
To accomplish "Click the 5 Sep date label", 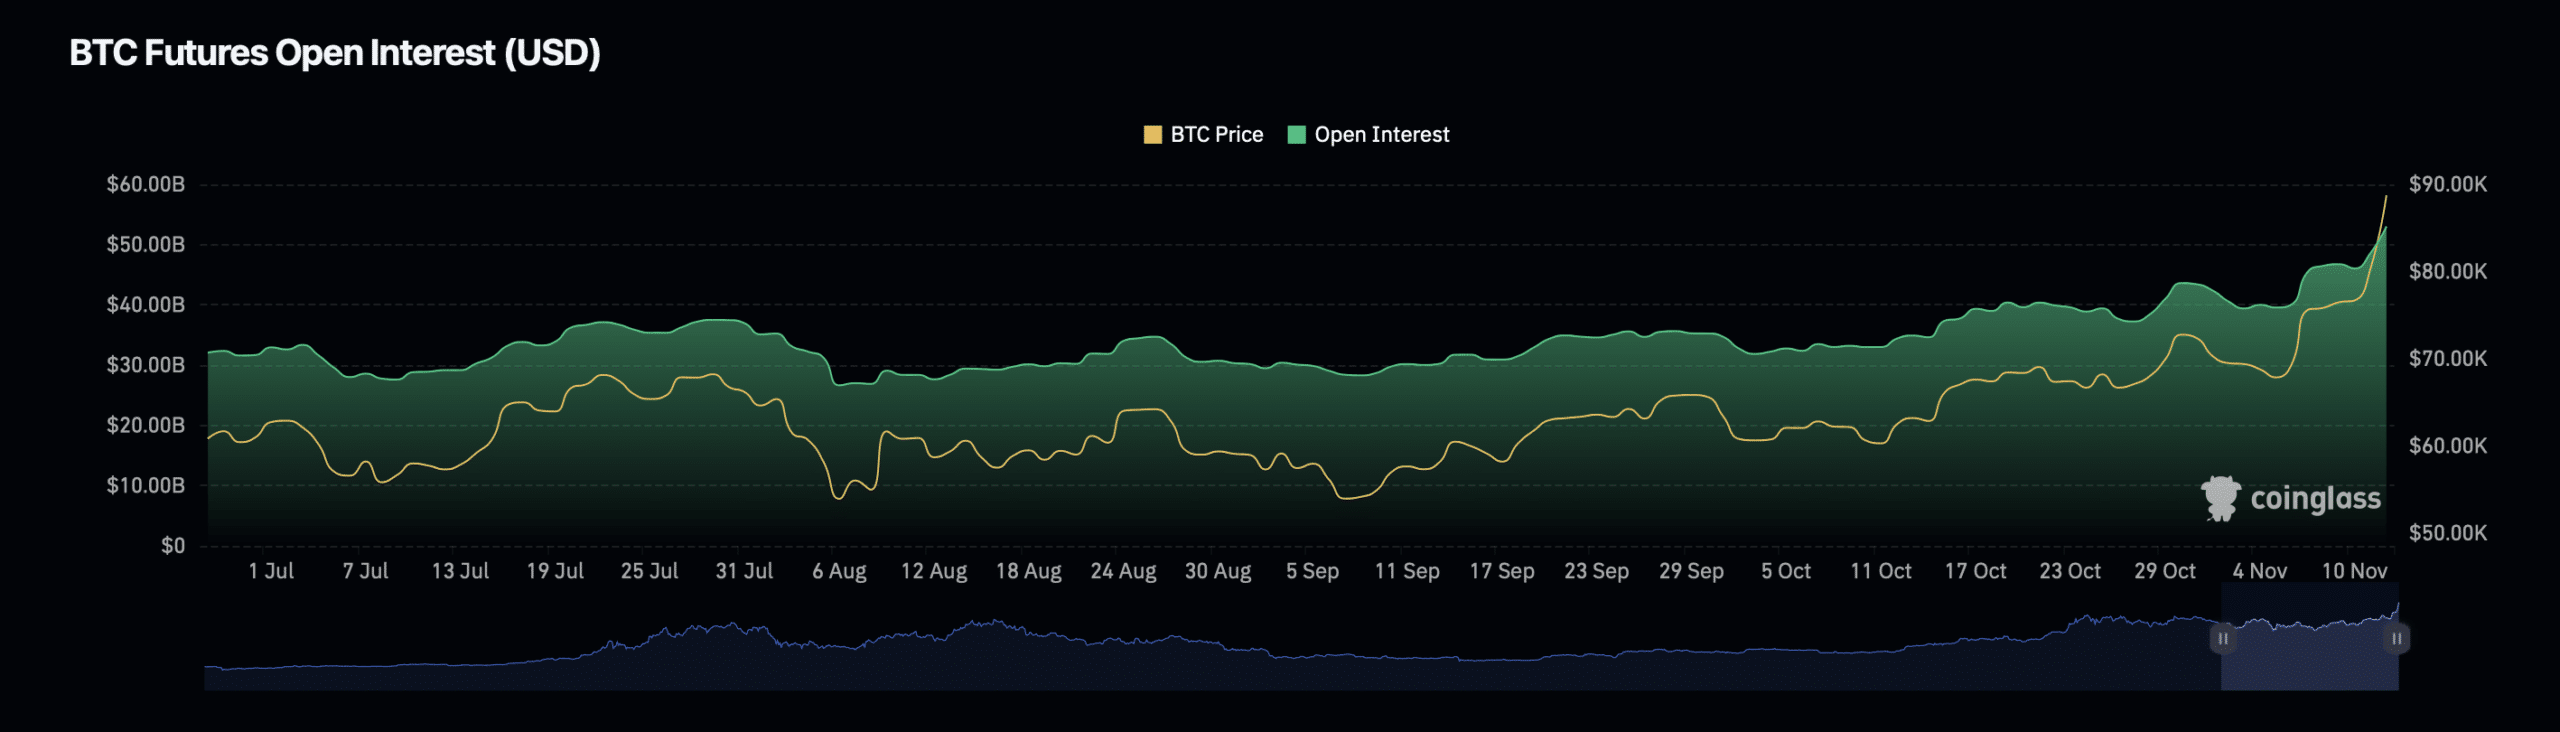I will (1312, 571).
